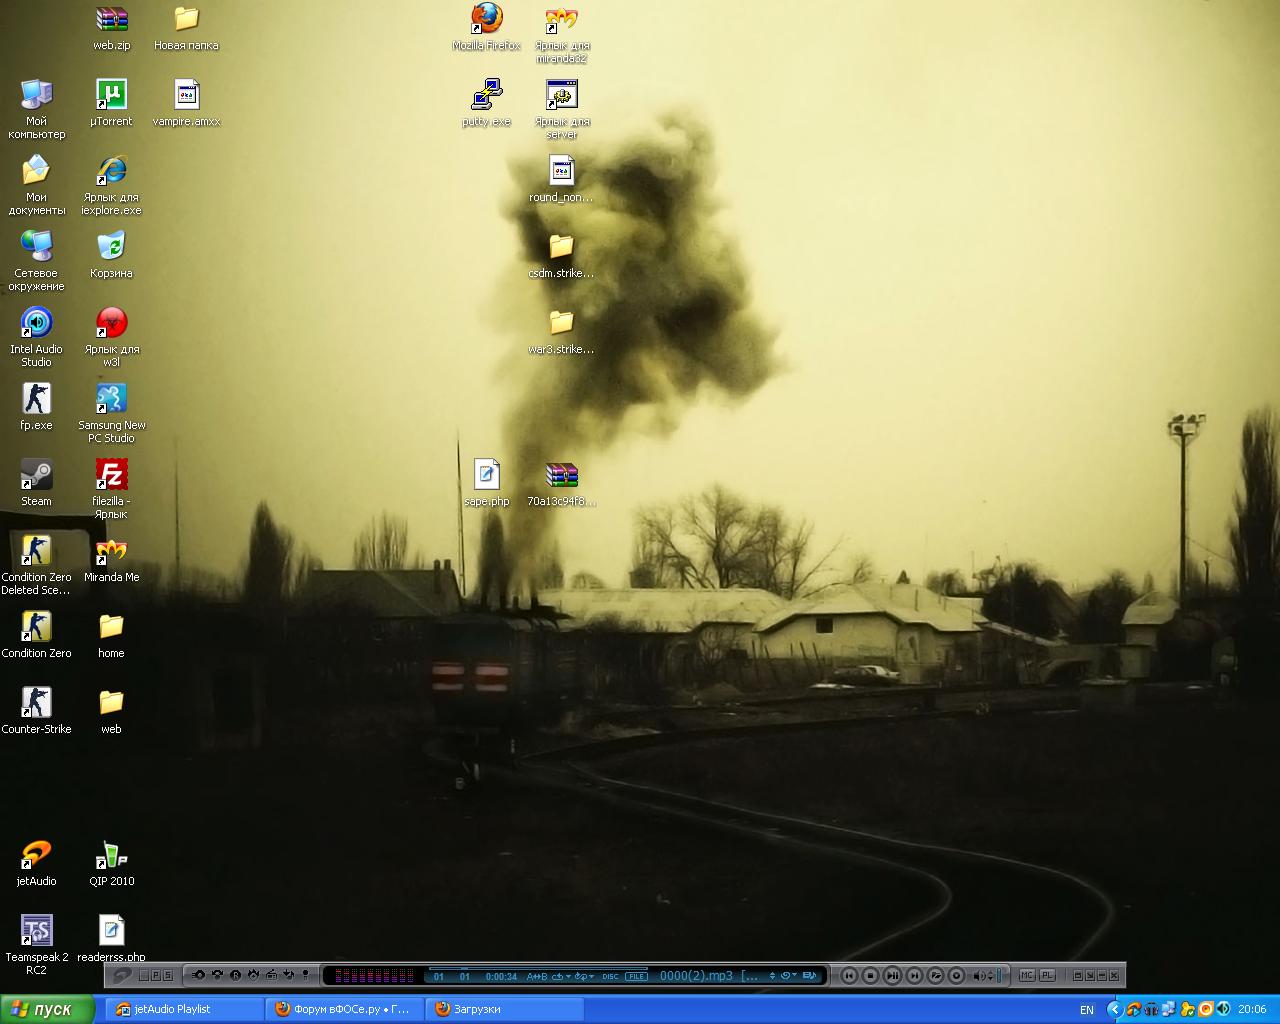Click the jetAudio previous track button

(x=849, y=976)
